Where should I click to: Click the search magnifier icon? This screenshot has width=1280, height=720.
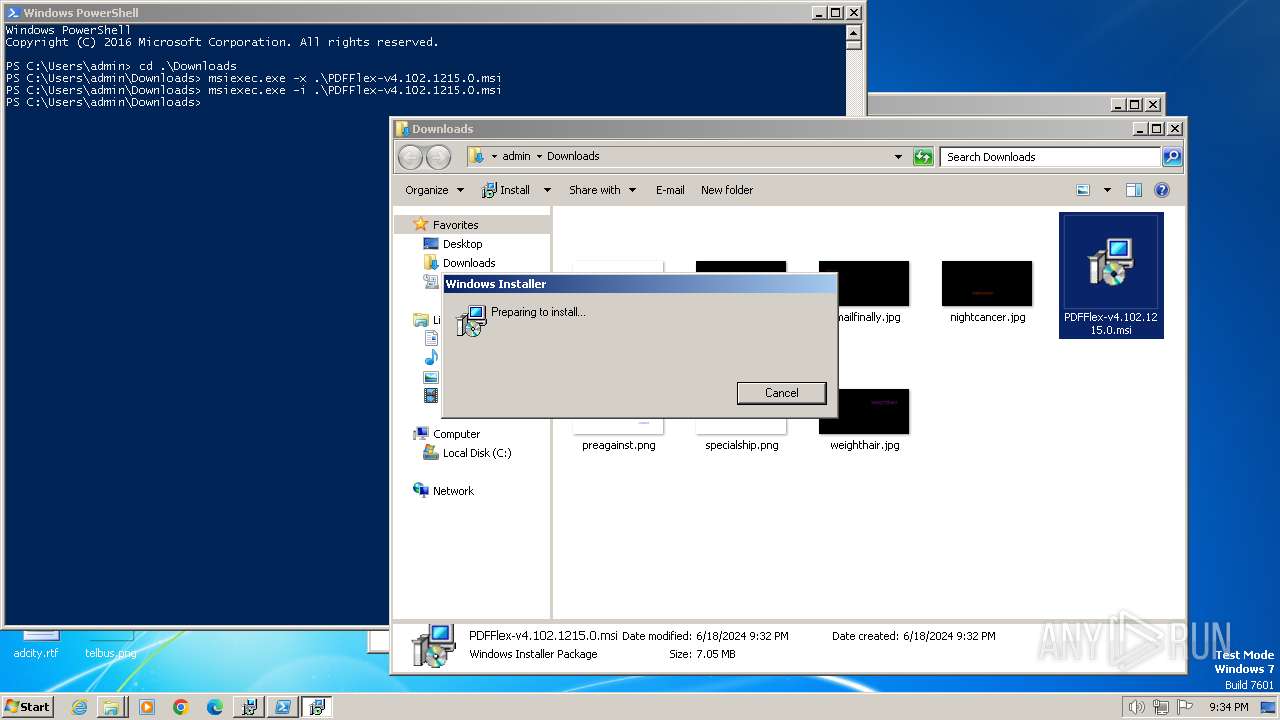coord(1172,157)
